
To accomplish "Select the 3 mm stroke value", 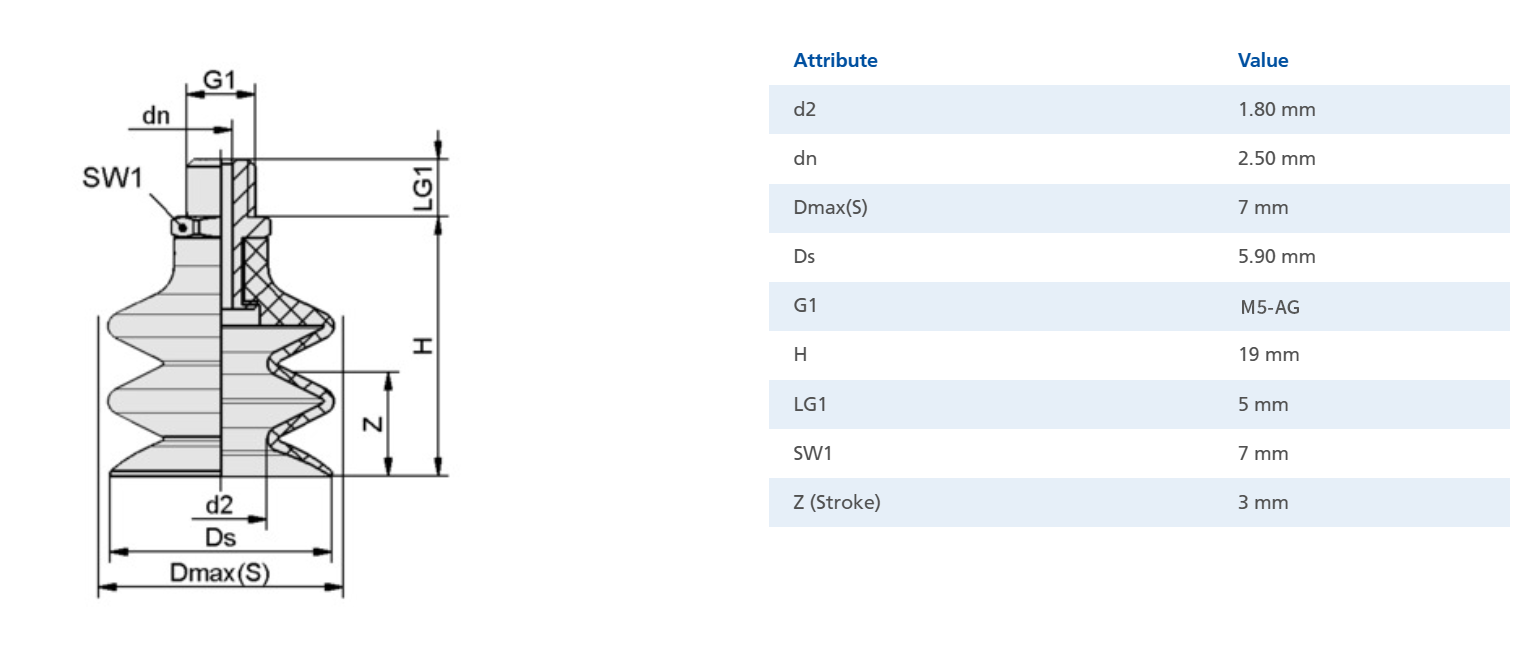I will click(1263, 502).
